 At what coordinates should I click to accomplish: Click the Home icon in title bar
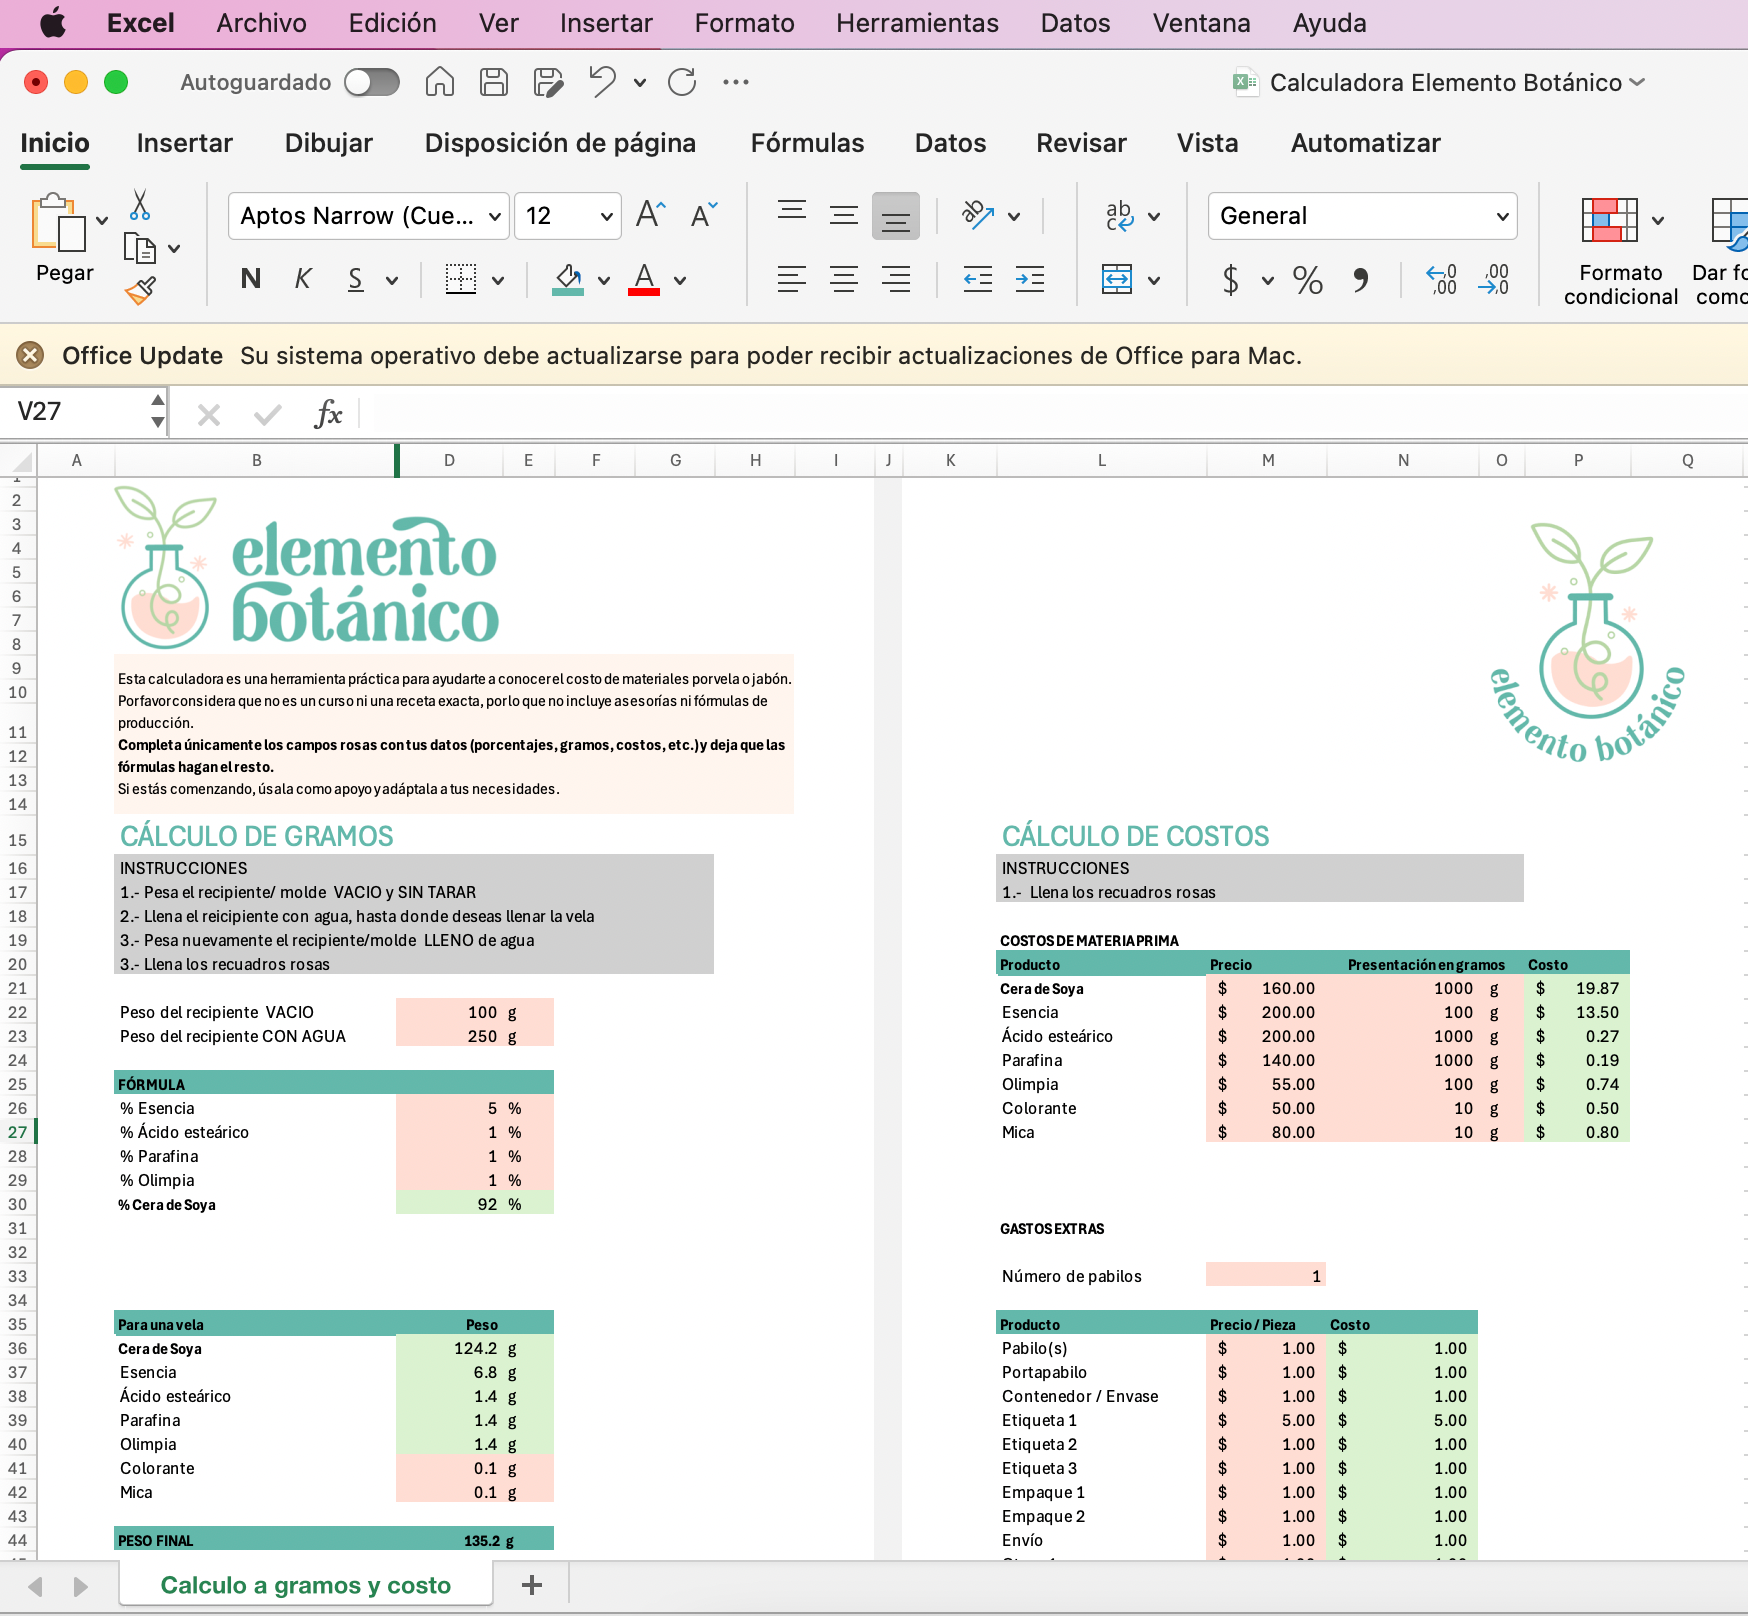point(440,82)
